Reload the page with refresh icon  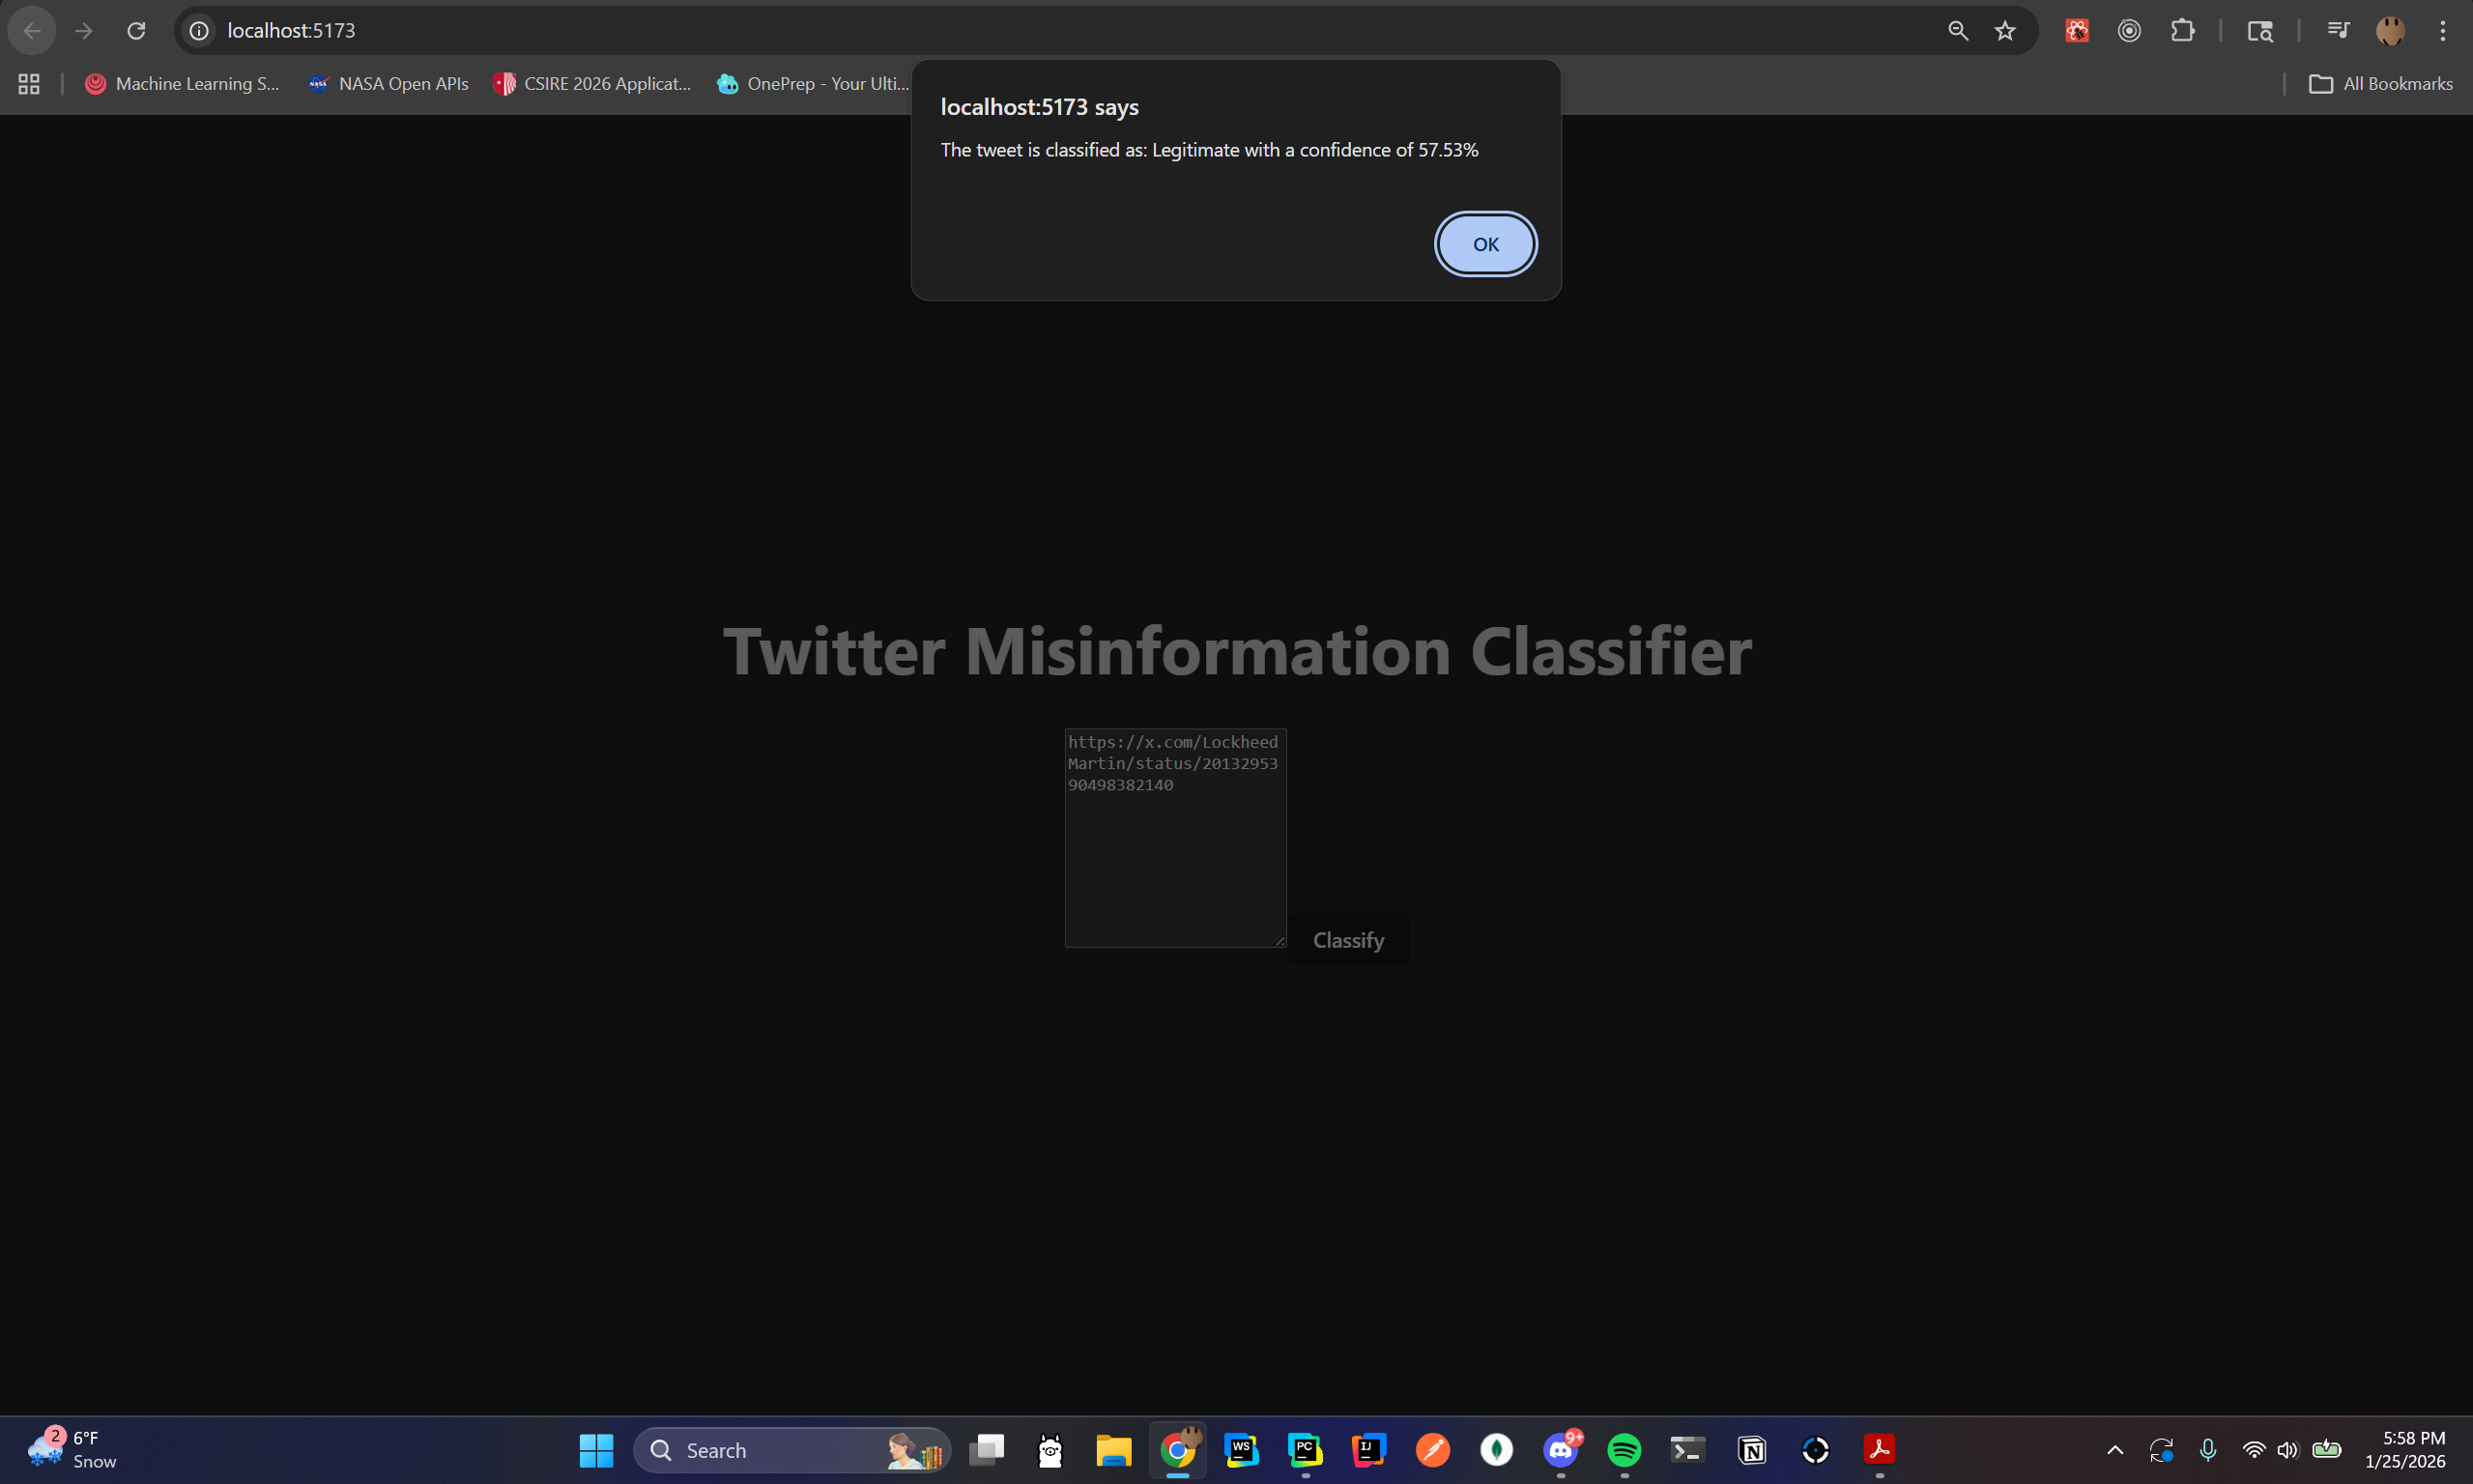pos(136,31)
